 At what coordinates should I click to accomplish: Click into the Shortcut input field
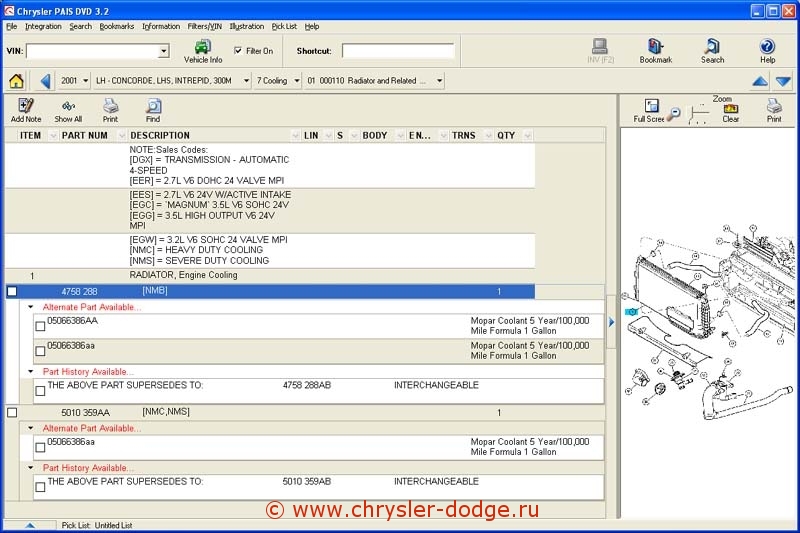click(398, 51)
